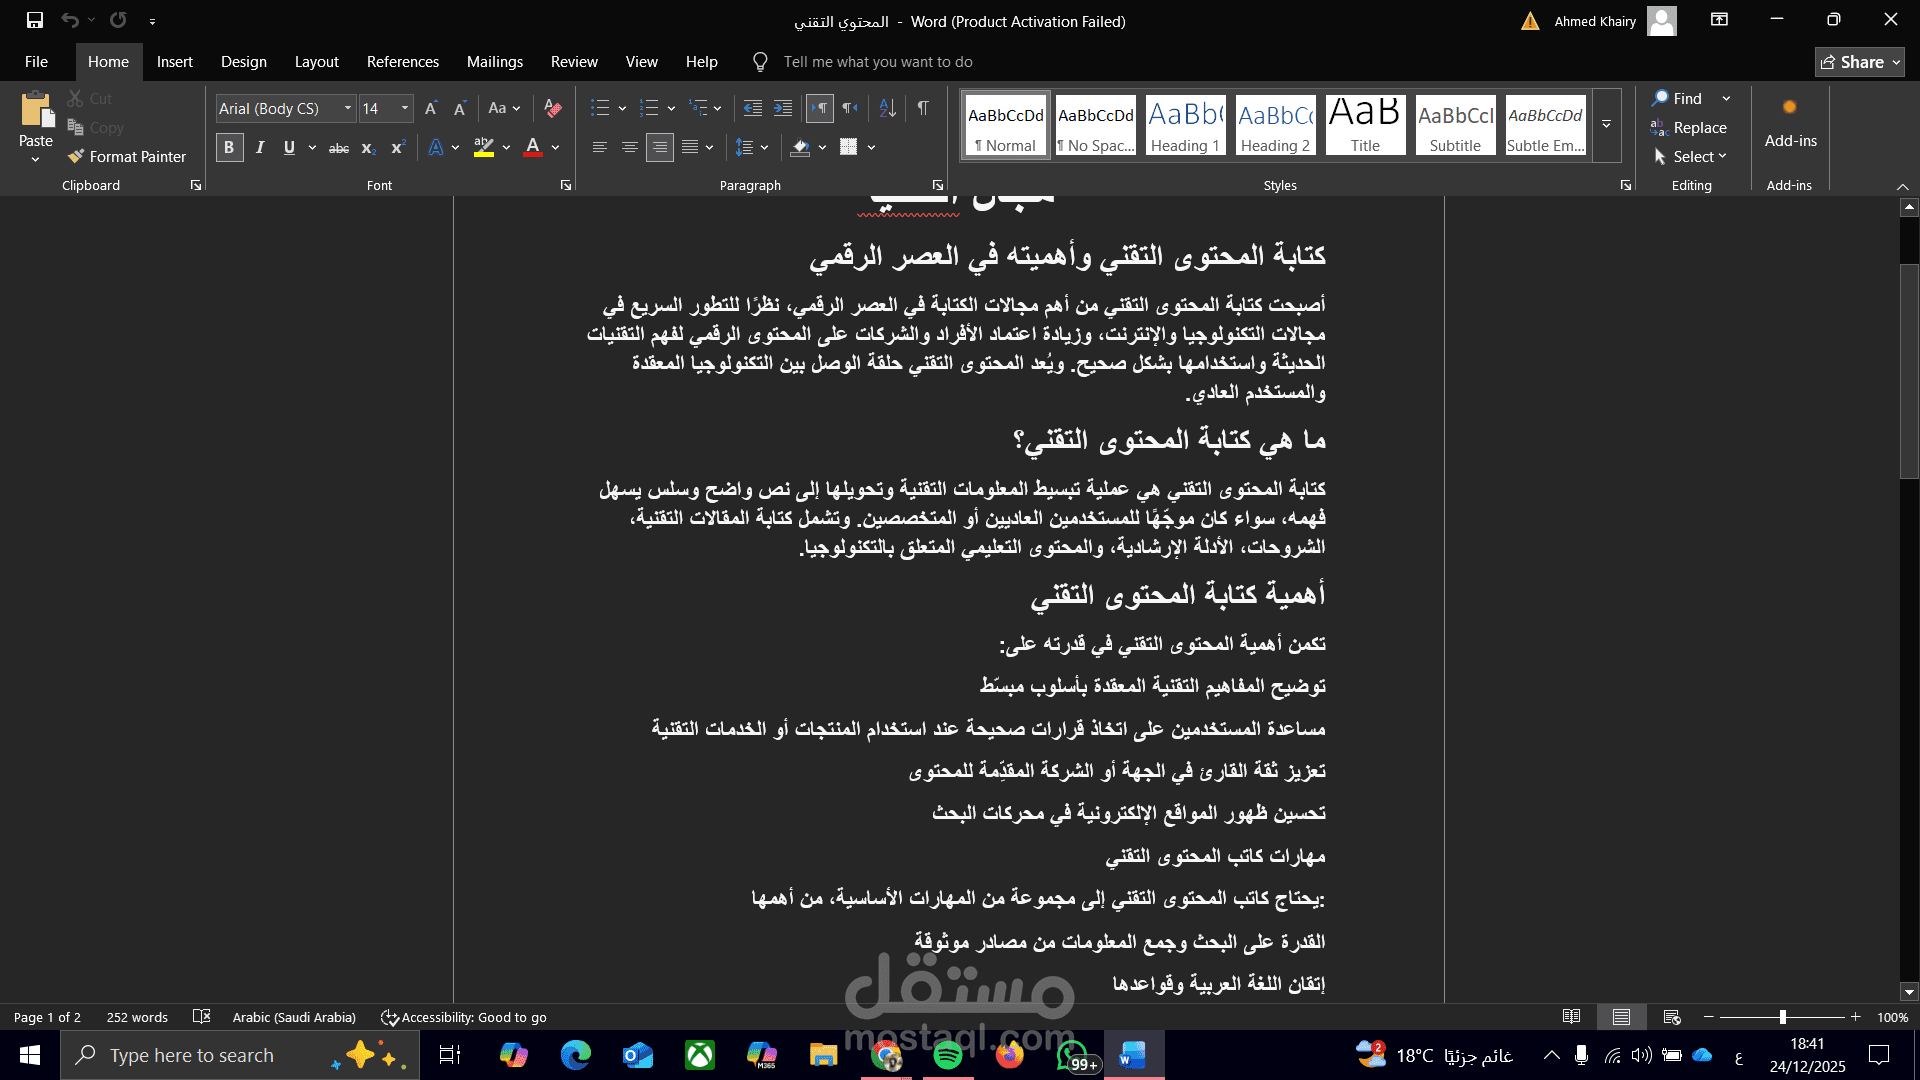Viewport: 1920px width, 1080px height.
Task: Sort the selected paragraphs
Action: pos(887,108)
